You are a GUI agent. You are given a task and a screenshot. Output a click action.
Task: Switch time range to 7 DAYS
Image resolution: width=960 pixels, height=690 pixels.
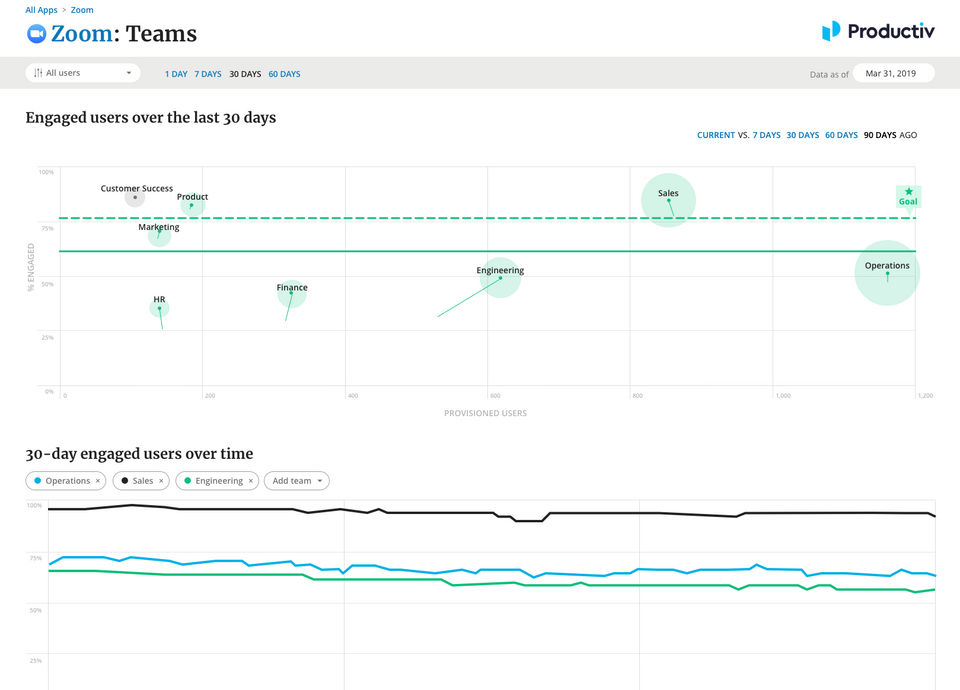208,74
